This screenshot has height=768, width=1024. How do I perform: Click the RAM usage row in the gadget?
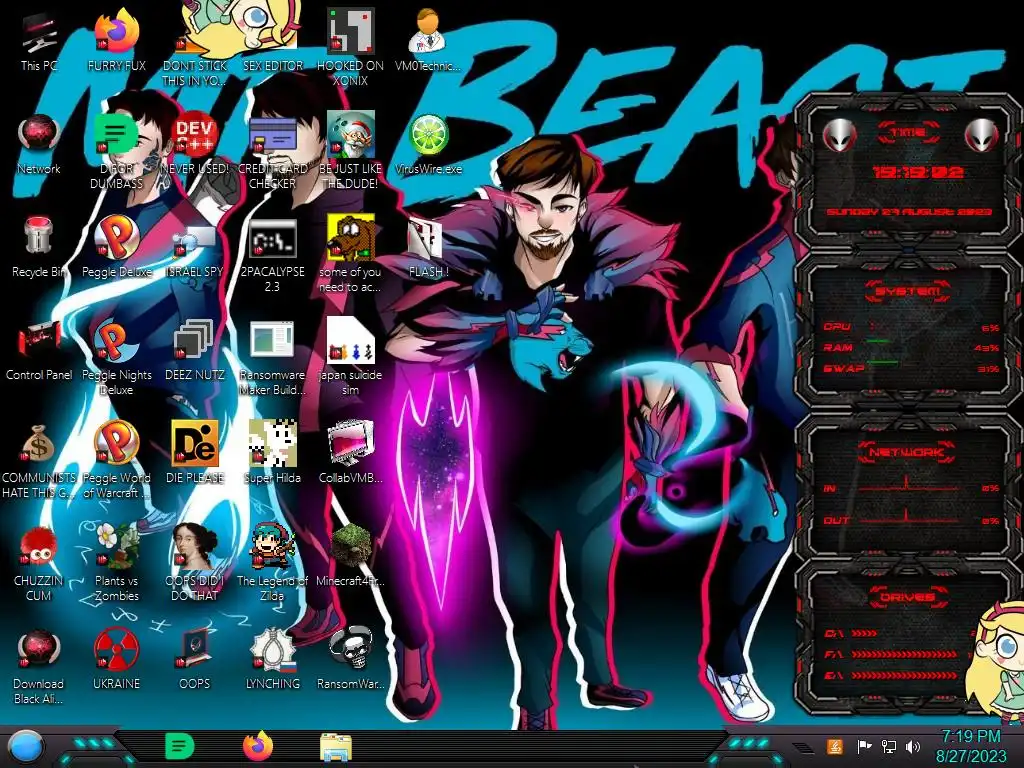911,347
